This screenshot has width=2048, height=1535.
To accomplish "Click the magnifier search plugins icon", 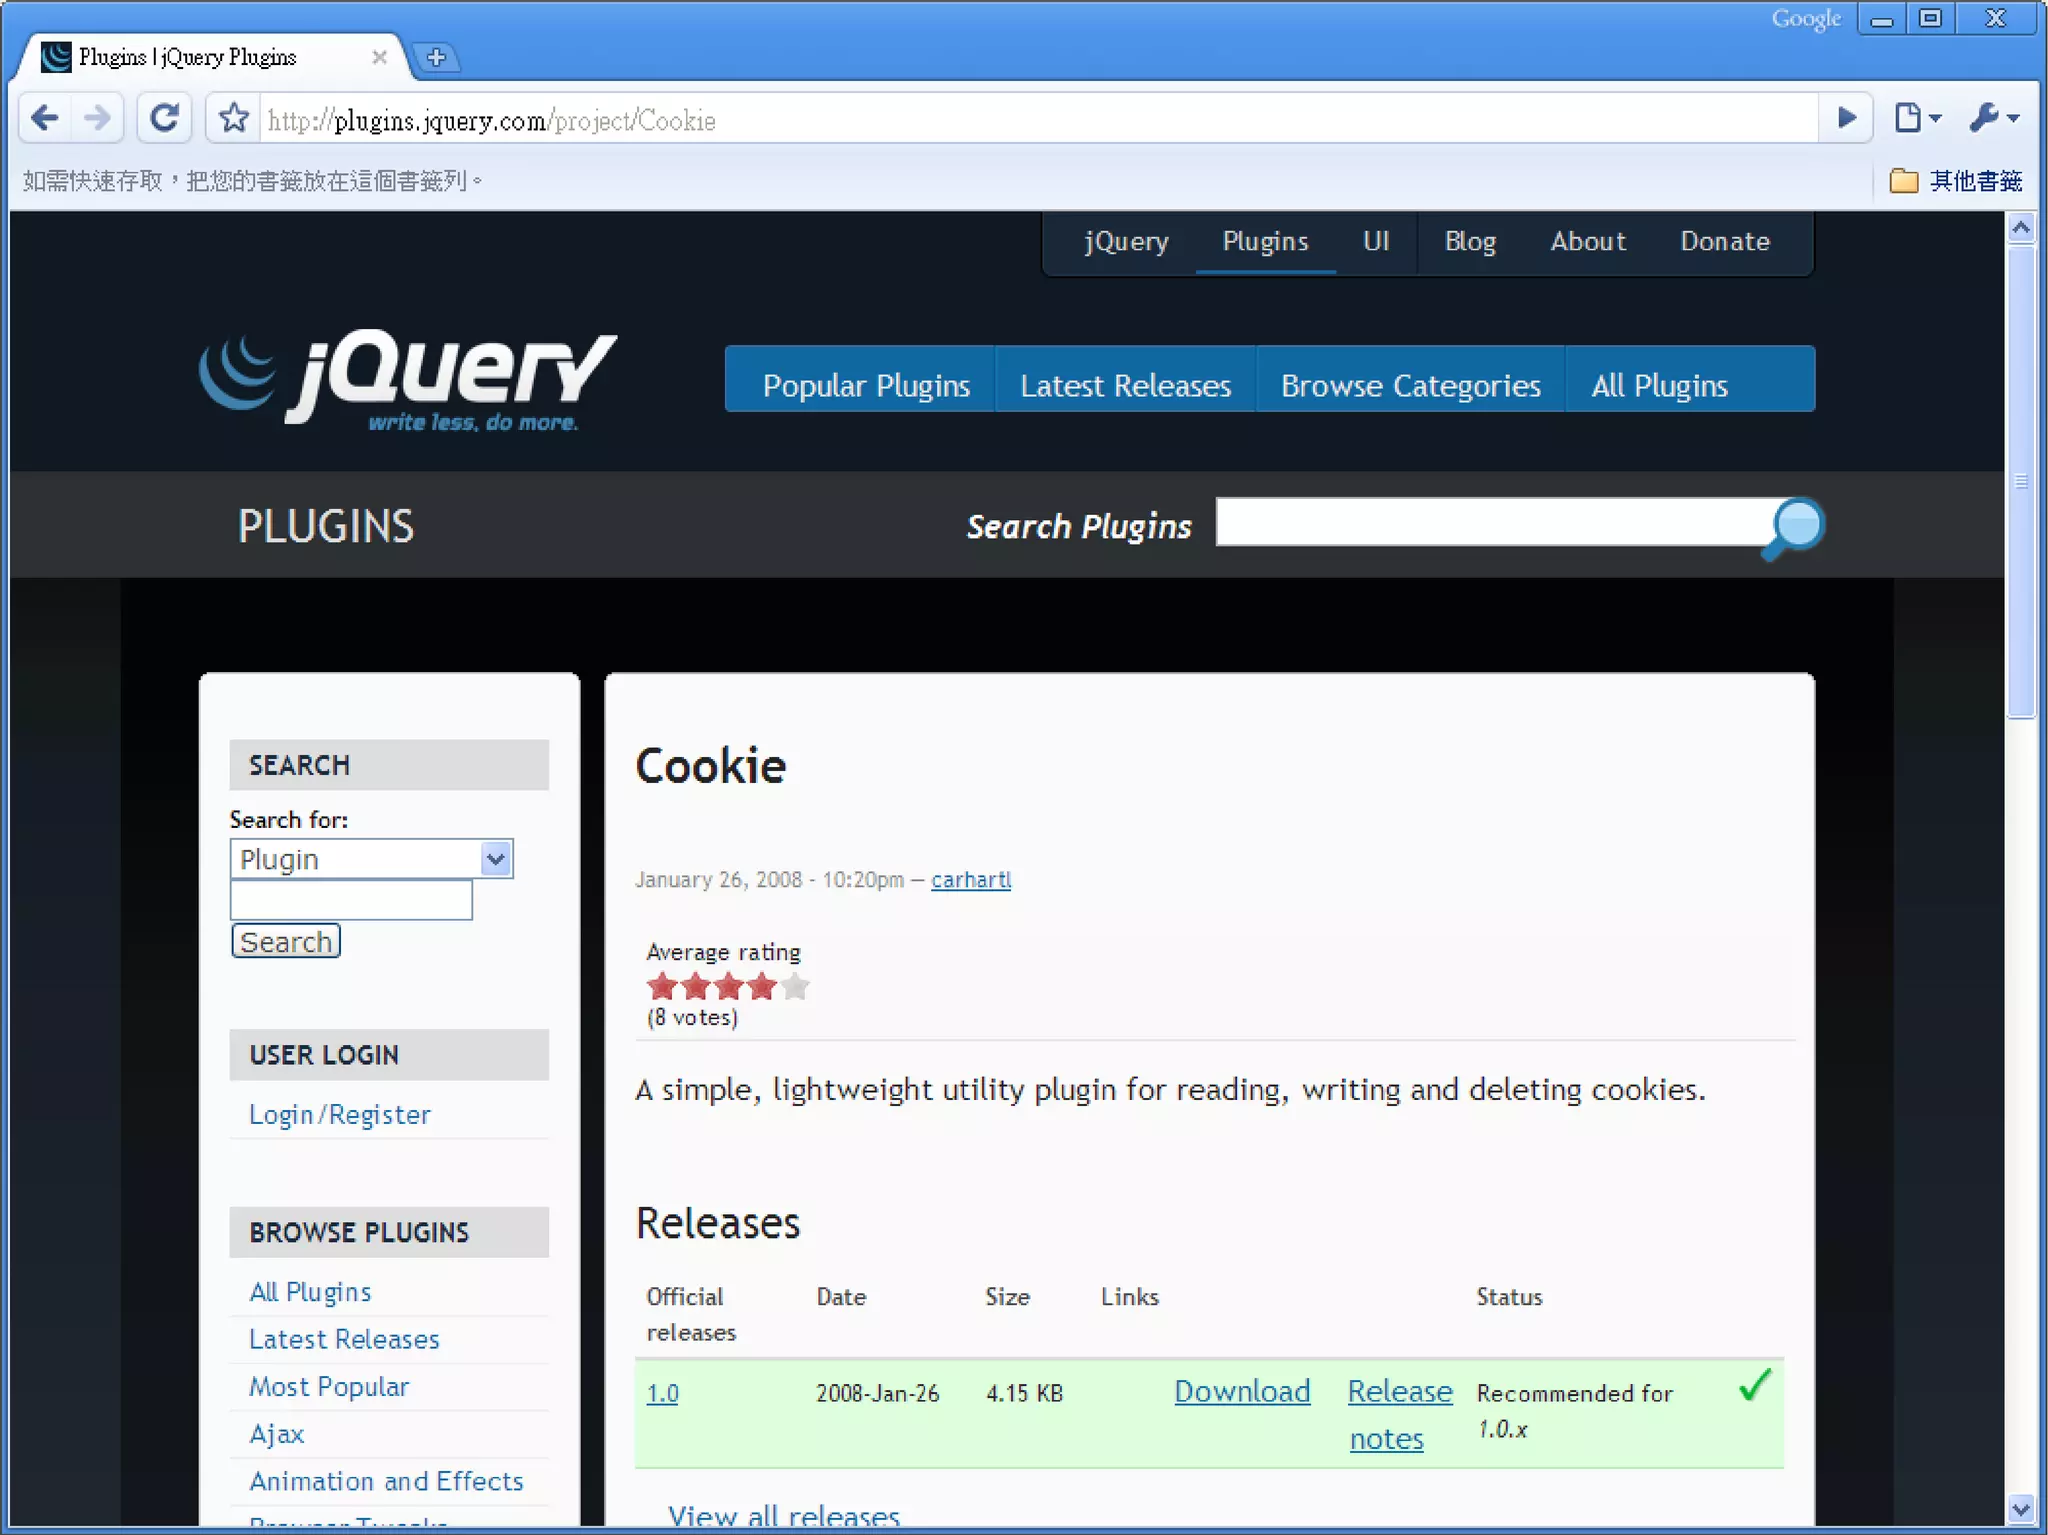I will pos(1794,527).
